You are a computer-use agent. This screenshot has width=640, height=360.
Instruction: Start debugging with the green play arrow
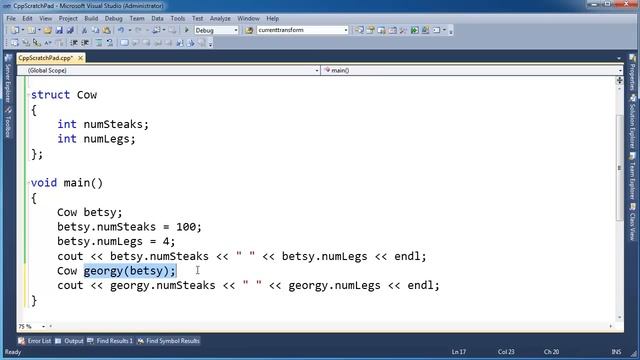pyautogui.click(x=187, y=30)
